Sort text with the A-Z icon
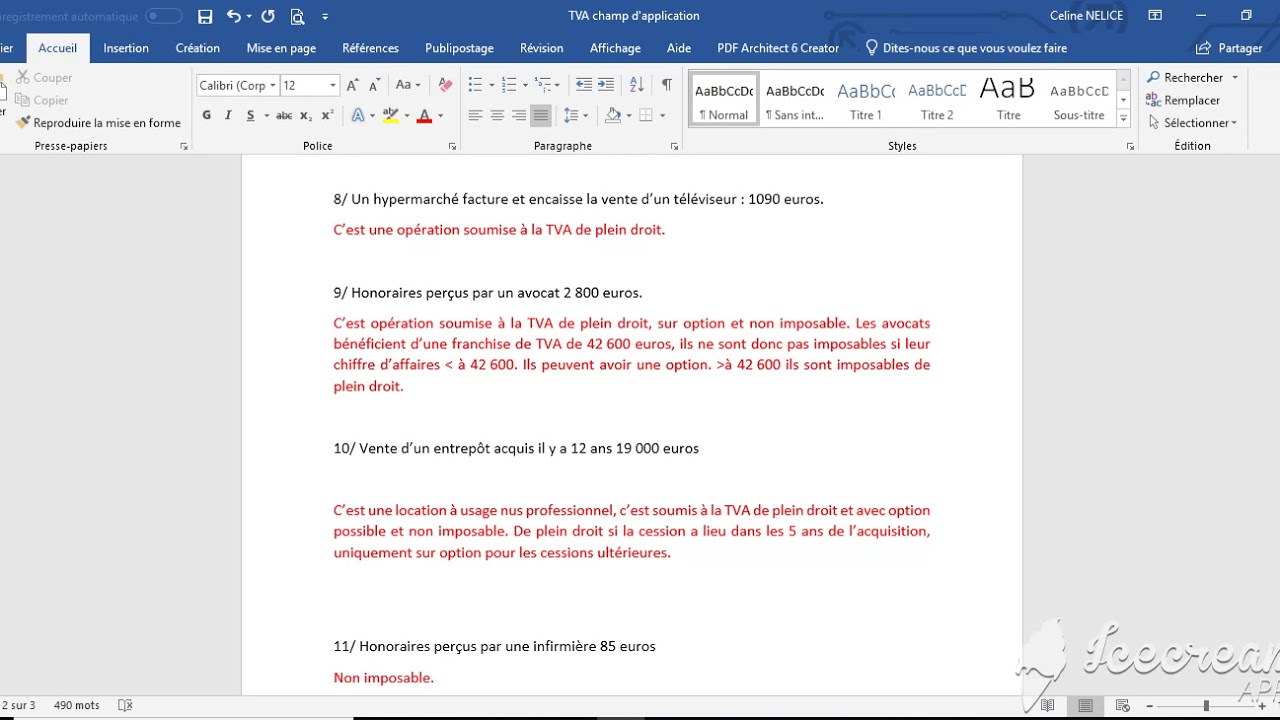Viewport: 1280px width, 720px height. tap(637, 86)
